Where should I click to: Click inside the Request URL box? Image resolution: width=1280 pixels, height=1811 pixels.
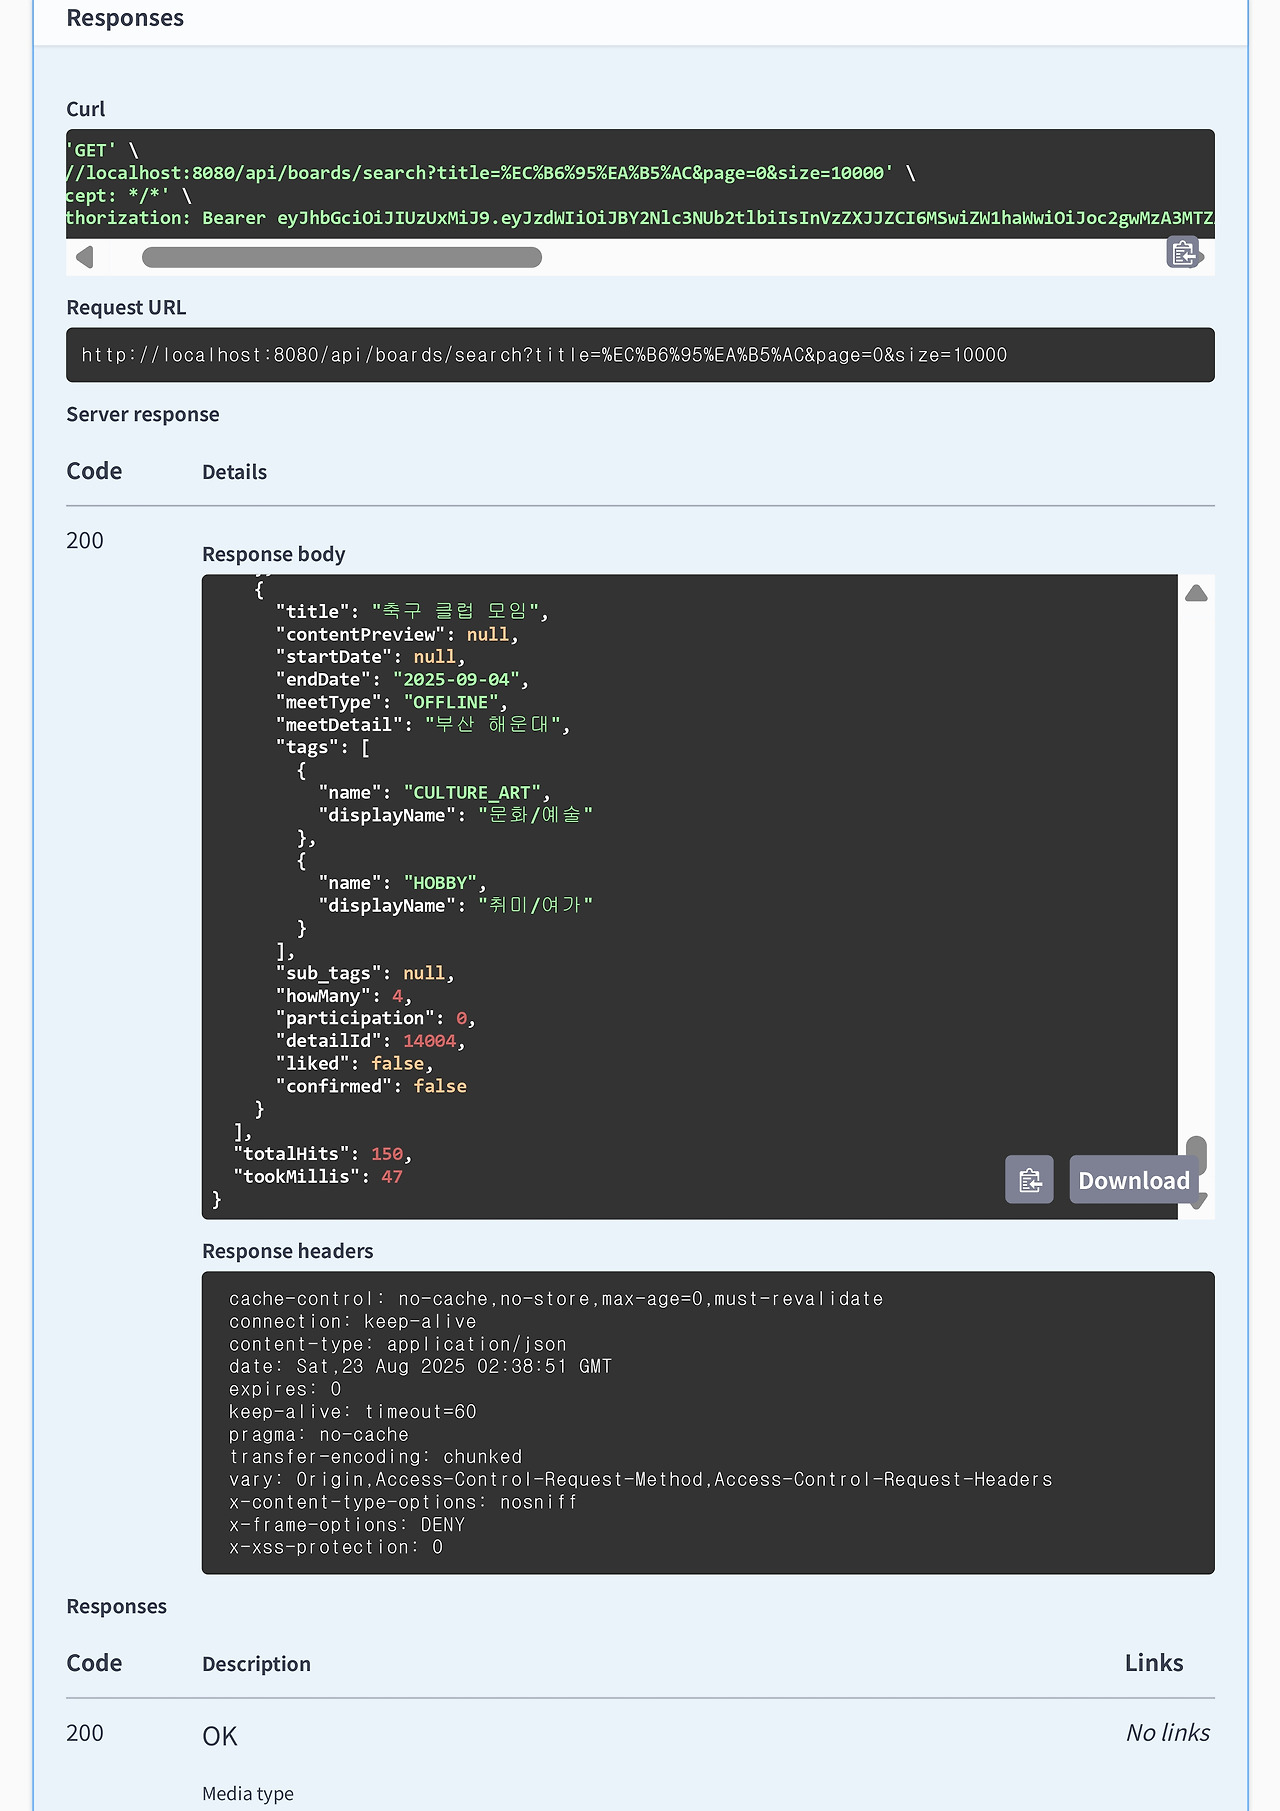640,355
